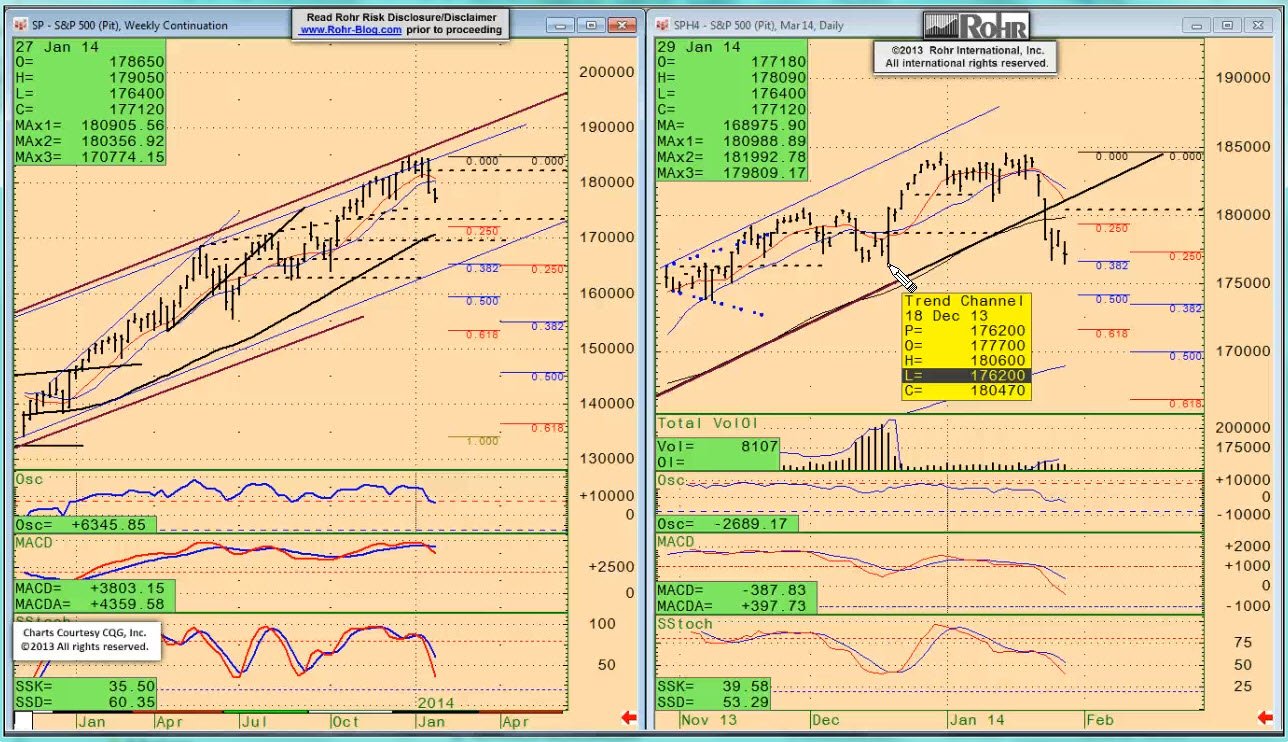Click the Jul marker on weekly time axis
This screenshot has width=1288, height=742.
click(251, 720)
